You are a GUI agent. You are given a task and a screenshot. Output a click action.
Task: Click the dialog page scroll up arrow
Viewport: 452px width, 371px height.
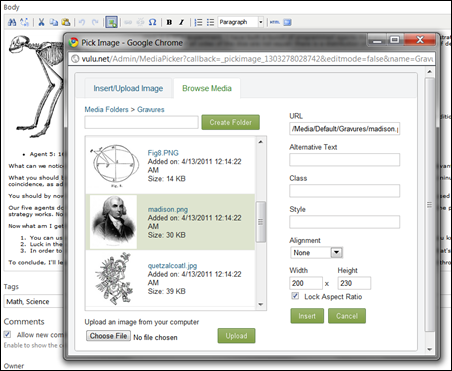tap(430, 71)
